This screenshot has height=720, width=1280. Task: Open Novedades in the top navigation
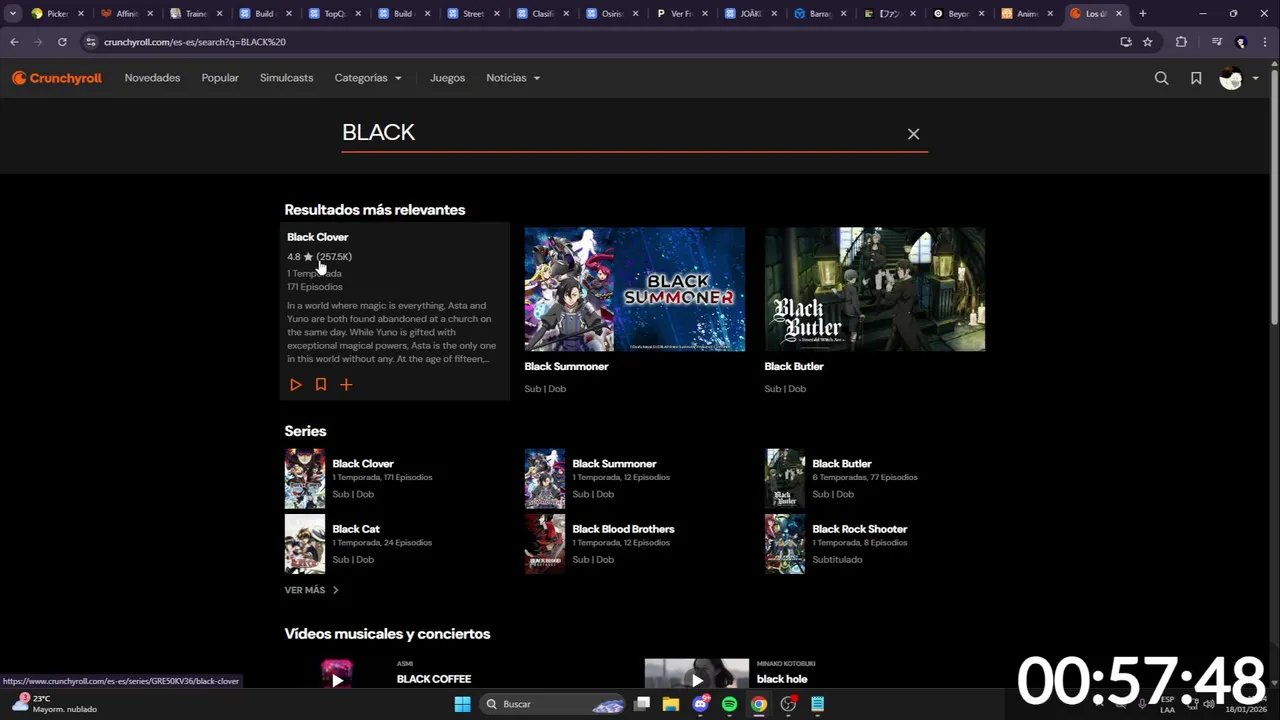pos(152,78)
